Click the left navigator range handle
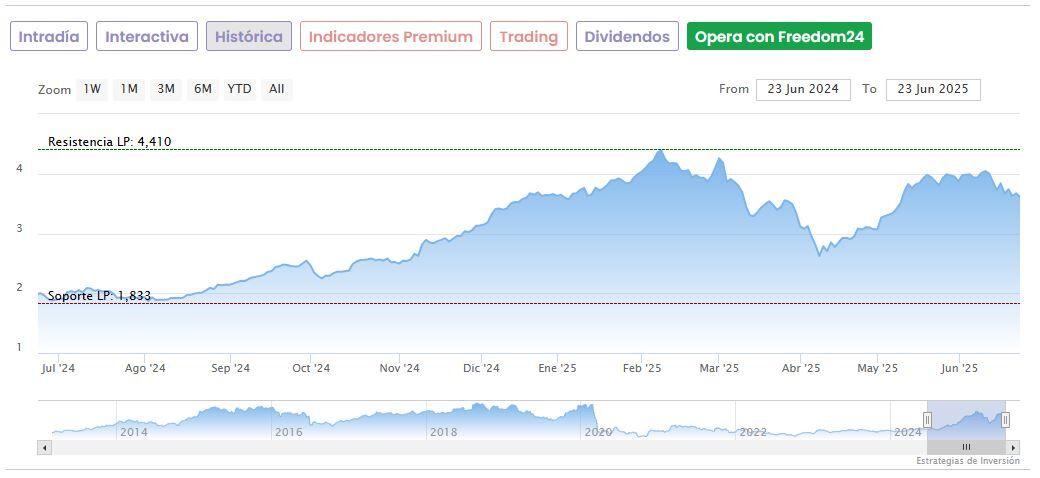1040x478 pixels. (x=927, y=420)
